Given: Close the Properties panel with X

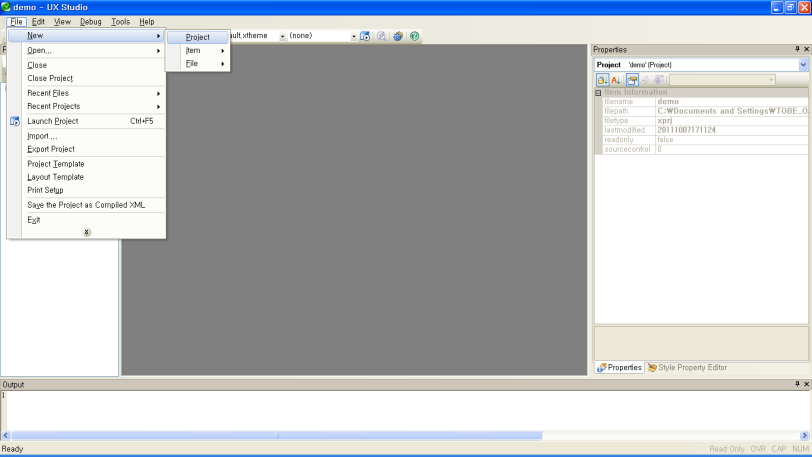Looking at the screenshot, I should 806,49.
